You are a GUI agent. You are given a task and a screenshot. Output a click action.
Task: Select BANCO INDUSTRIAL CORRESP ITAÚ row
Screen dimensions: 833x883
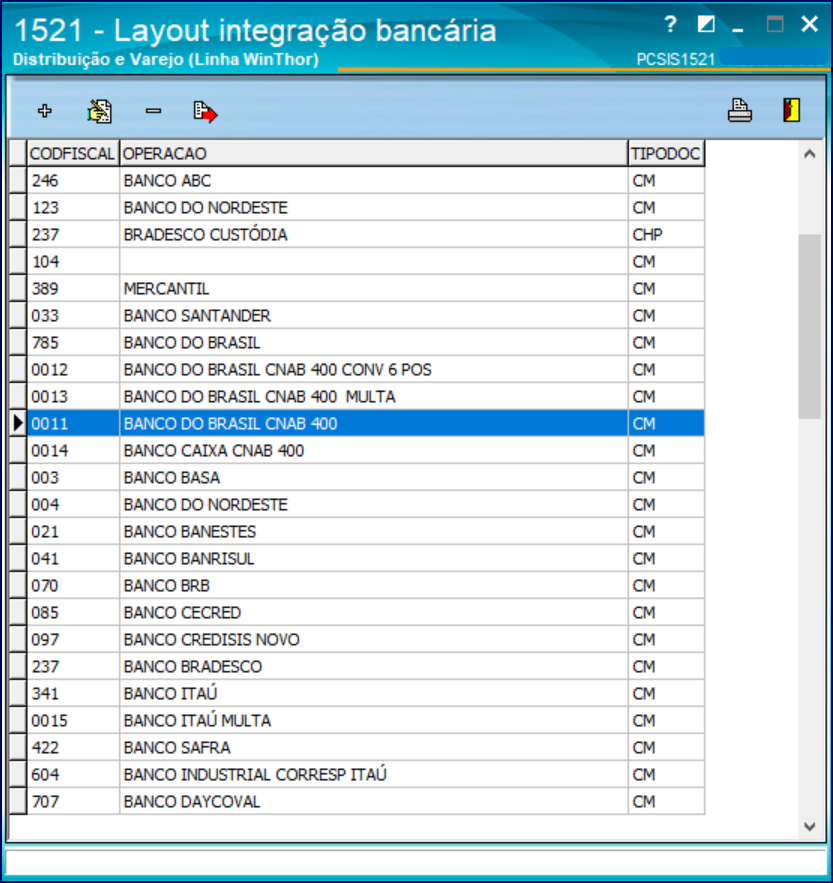[366, 775]
